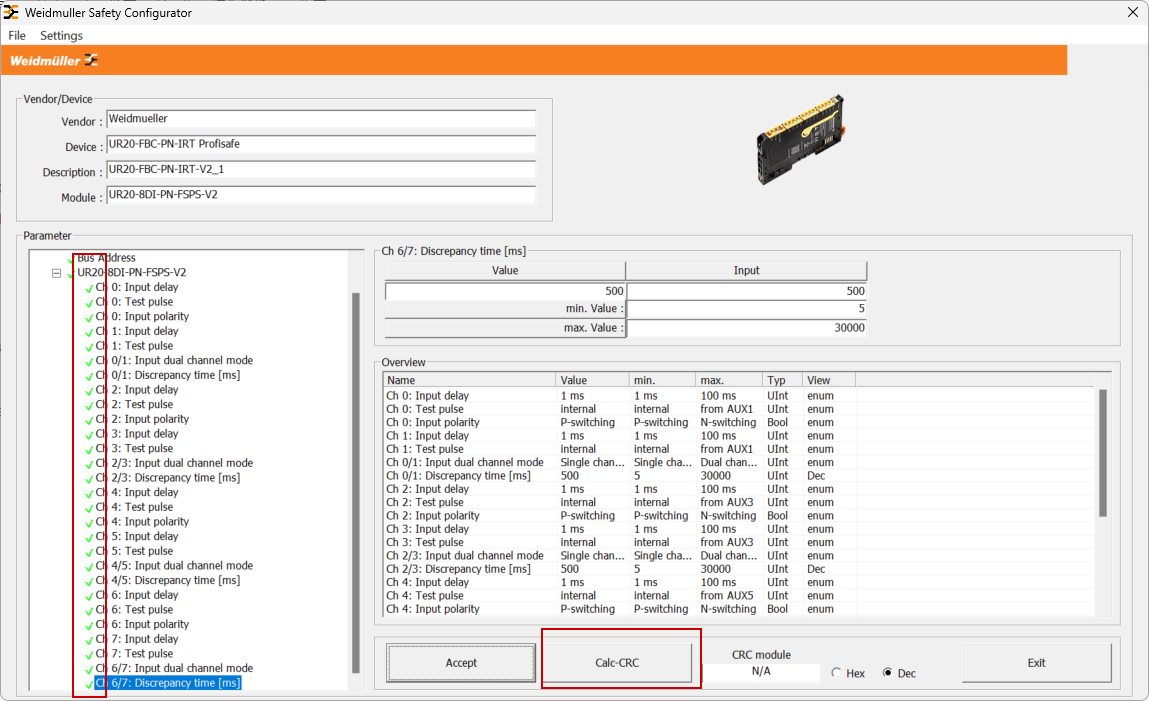Click the Typ column header in Overview
Screen dimensions: 1149x701
pyautogui.click(x=782, y=380)
